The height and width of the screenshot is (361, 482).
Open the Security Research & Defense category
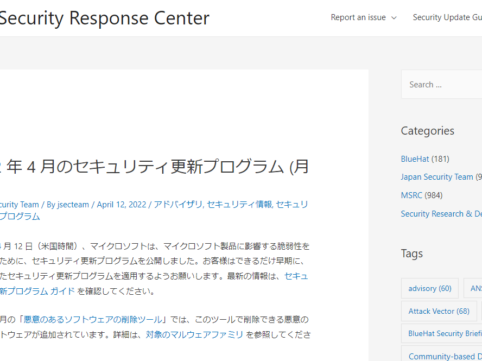click(441, 214)
